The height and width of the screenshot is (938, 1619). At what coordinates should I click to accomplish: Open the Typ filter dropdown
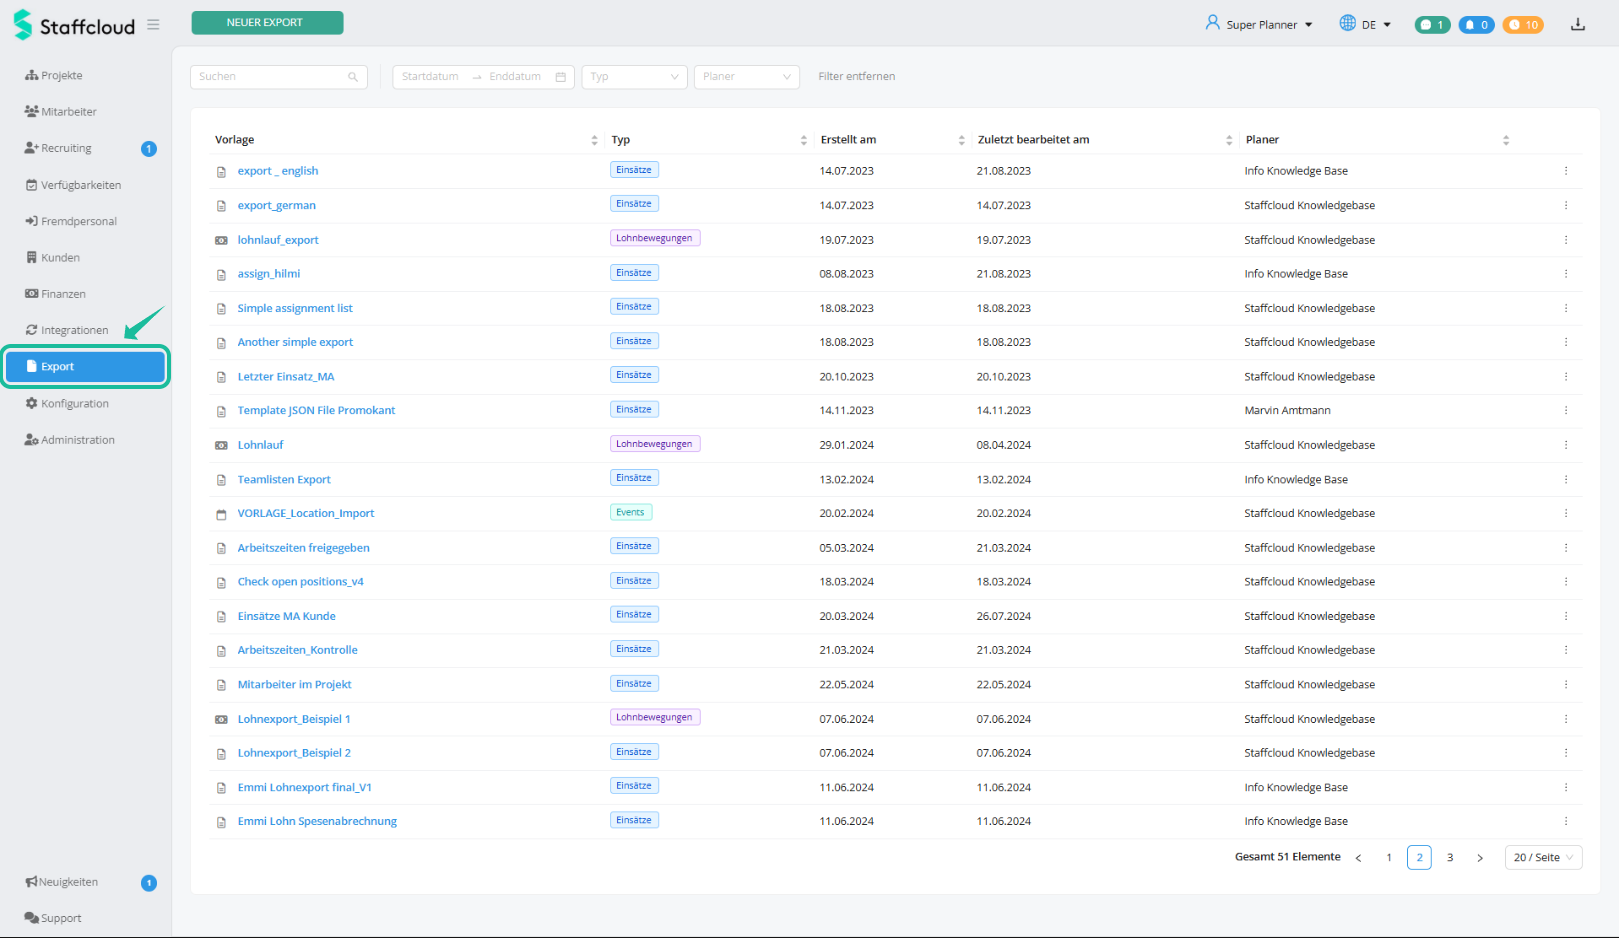point(634,77)
